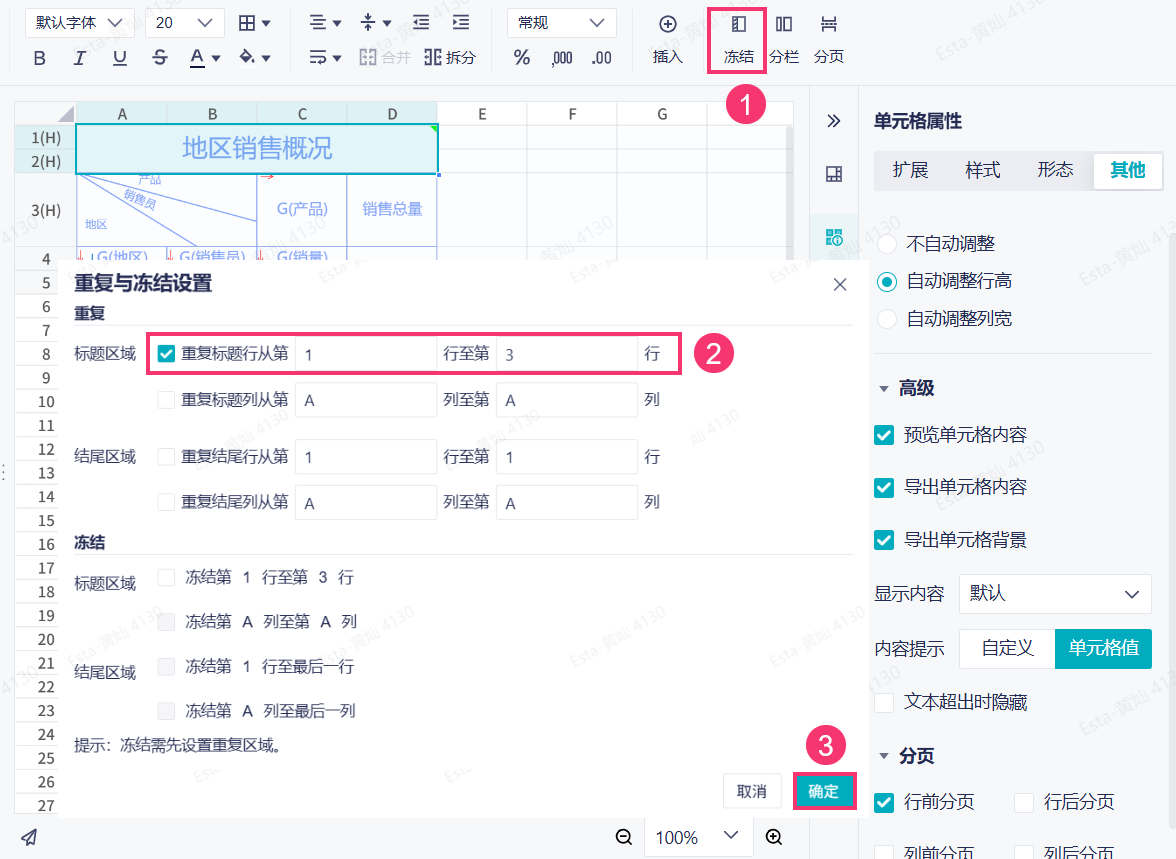Select 自定义 content hint option

(x=1007, y=648)
